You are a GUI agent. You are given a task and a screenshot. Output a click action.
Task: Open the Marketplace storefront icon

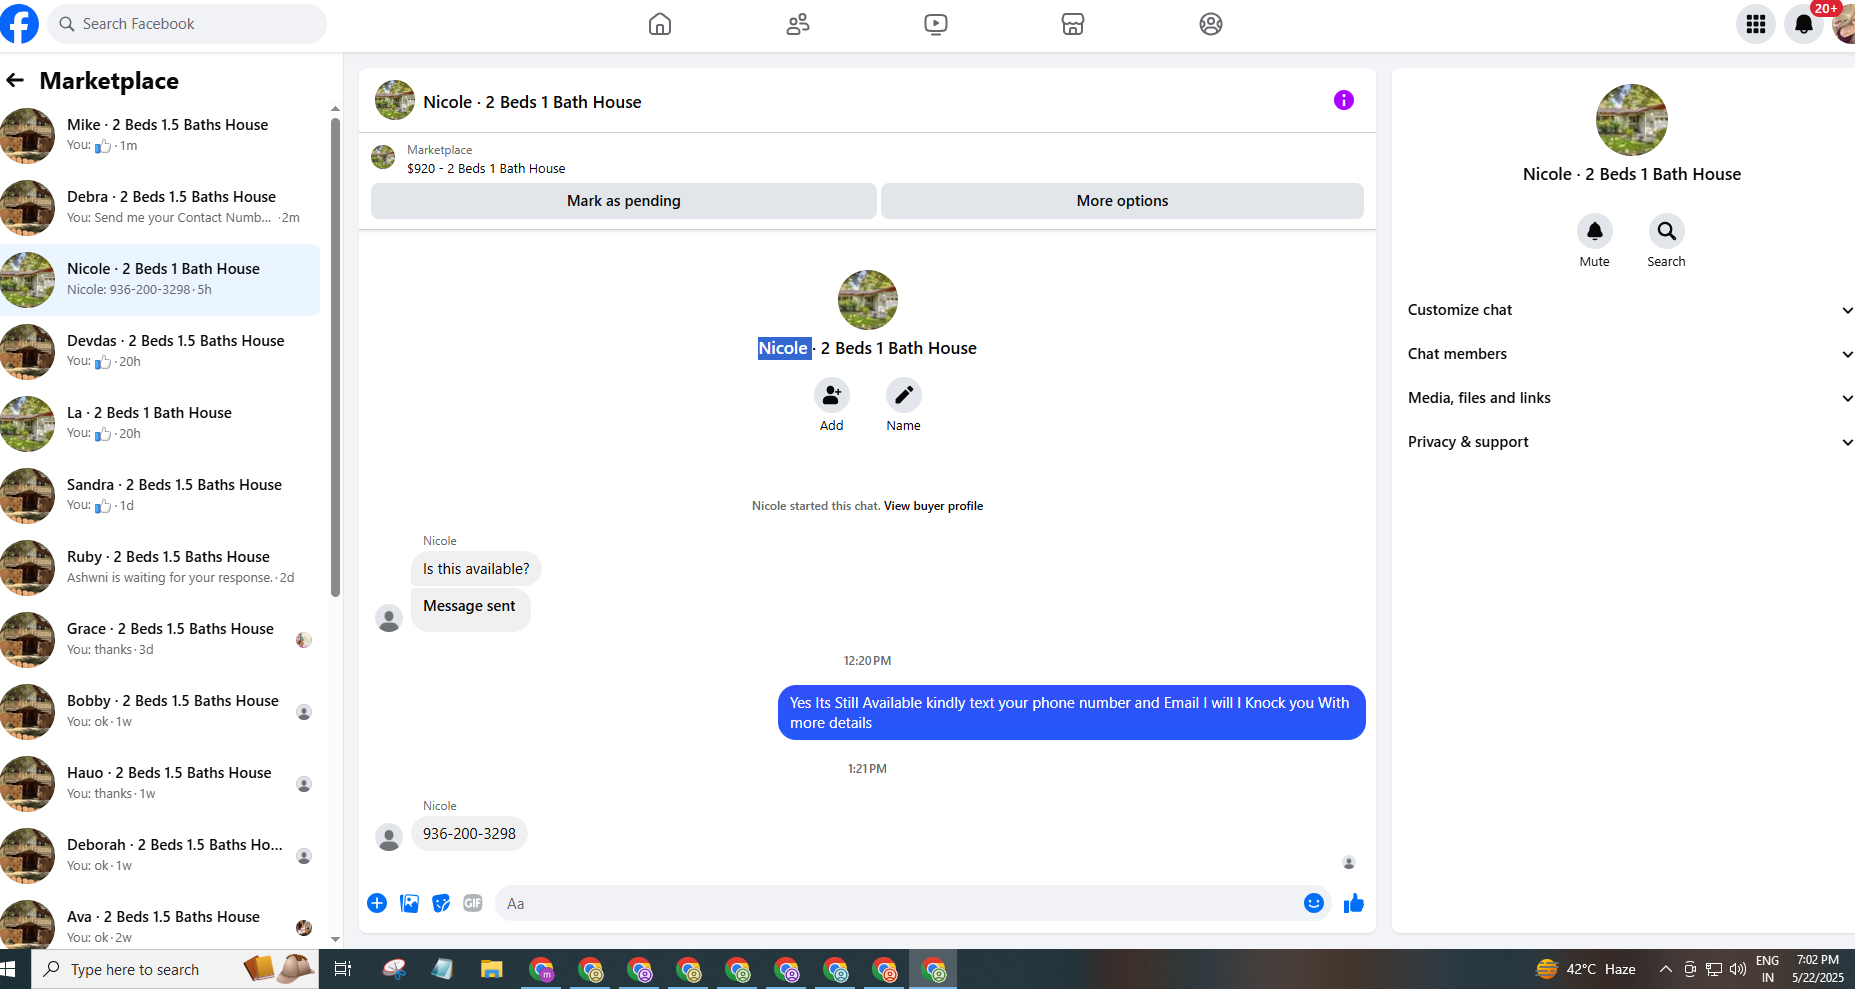pyautogui.click(x=1073, y=24)
